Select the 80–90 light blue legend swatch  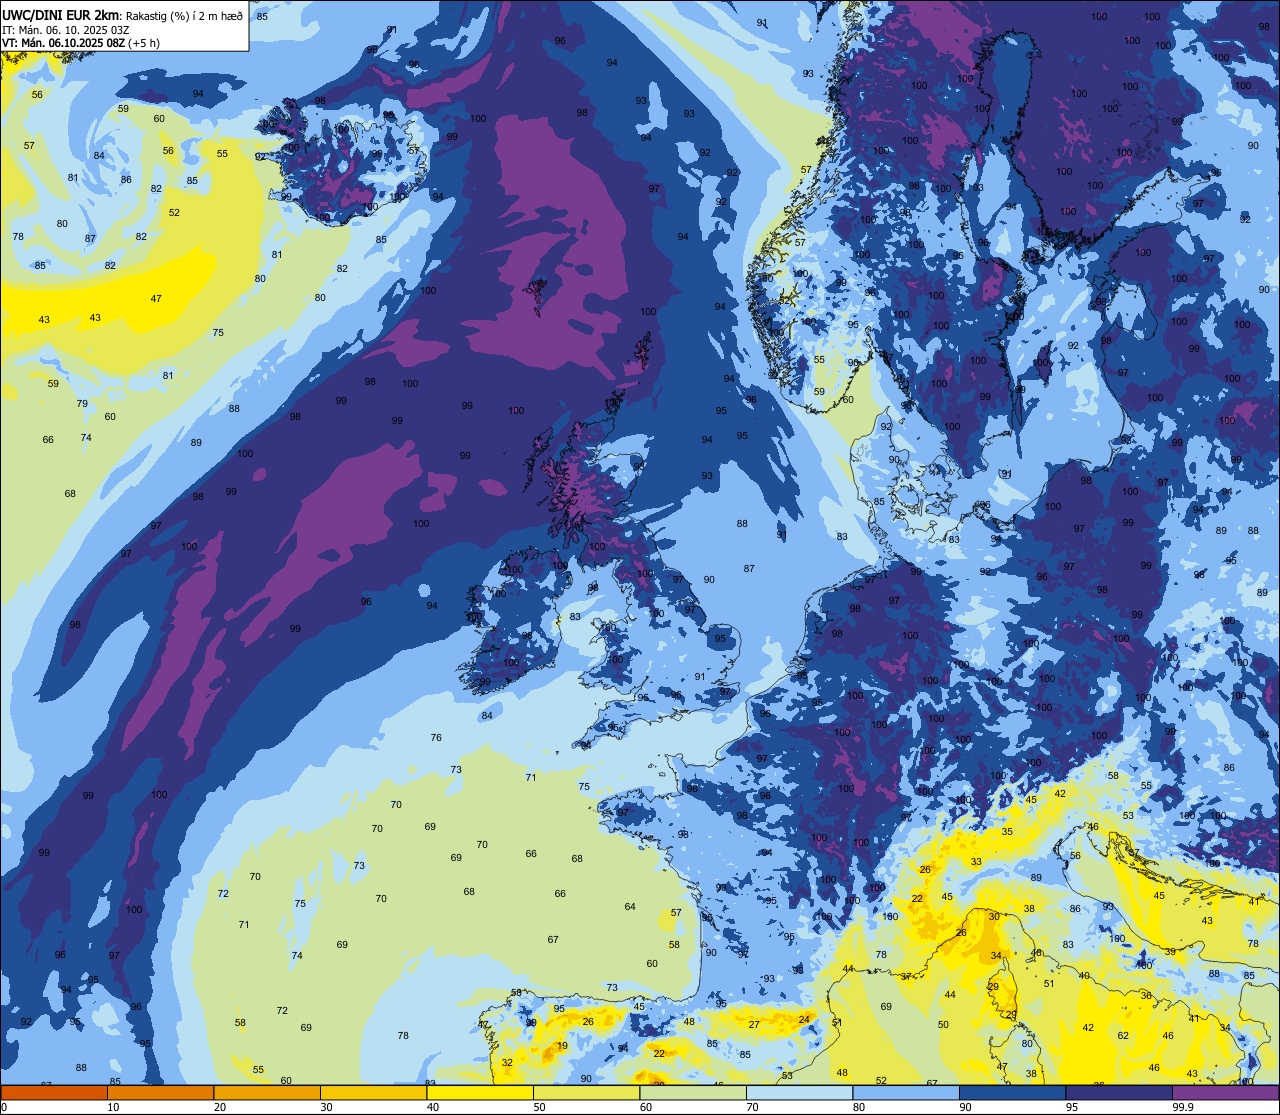click(x=906, y=1092)
